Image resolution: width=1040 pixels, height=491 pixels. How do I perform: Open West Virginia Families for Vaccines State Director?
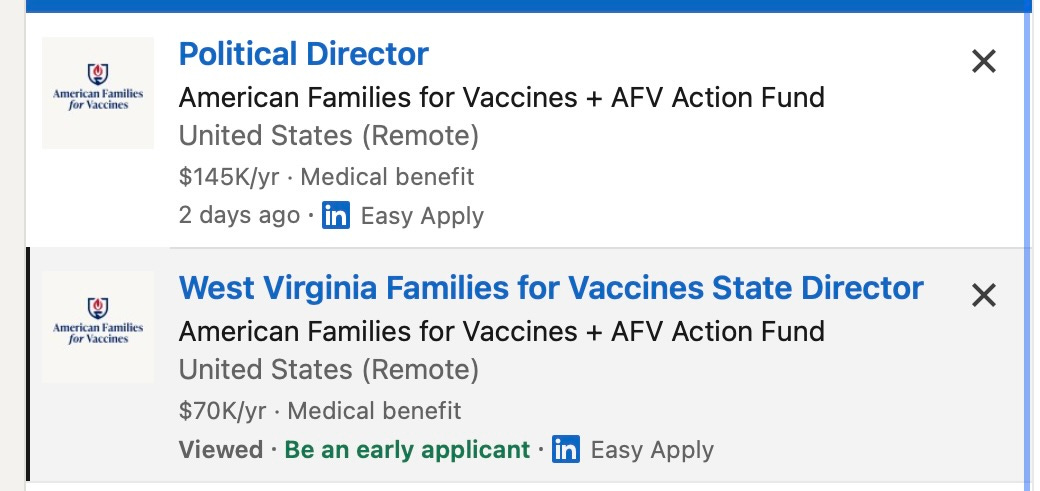550,288
